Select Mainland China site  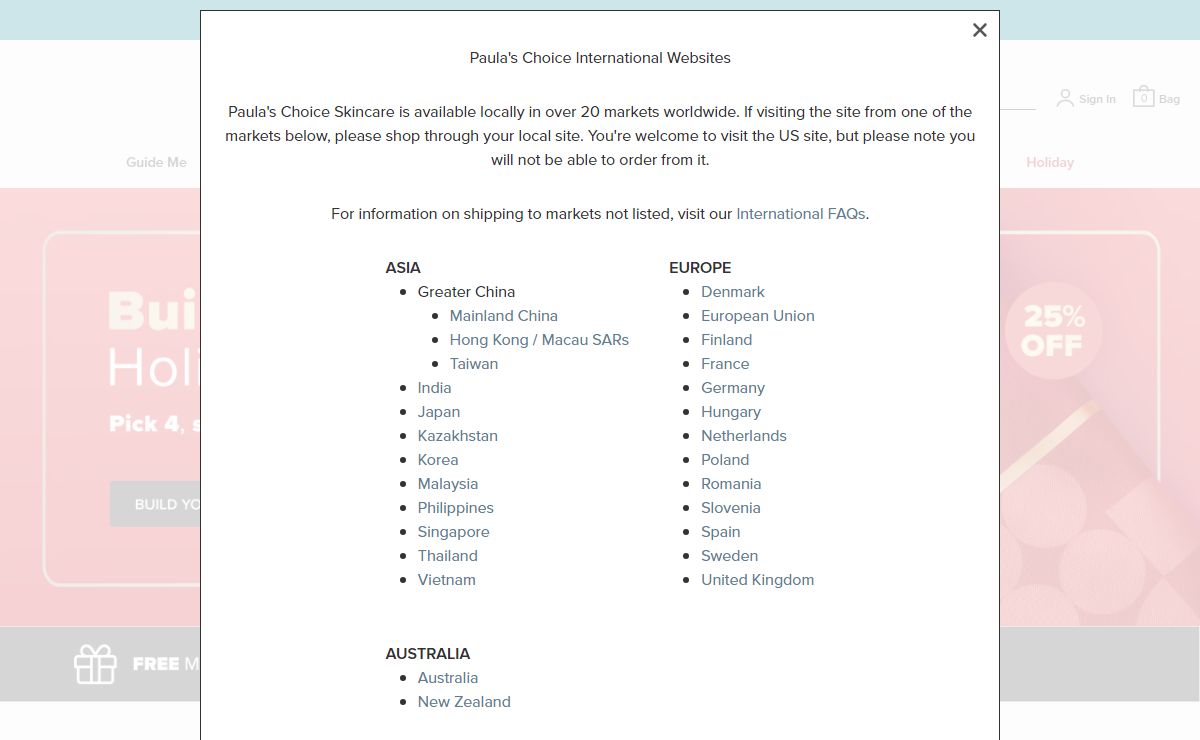504,316
